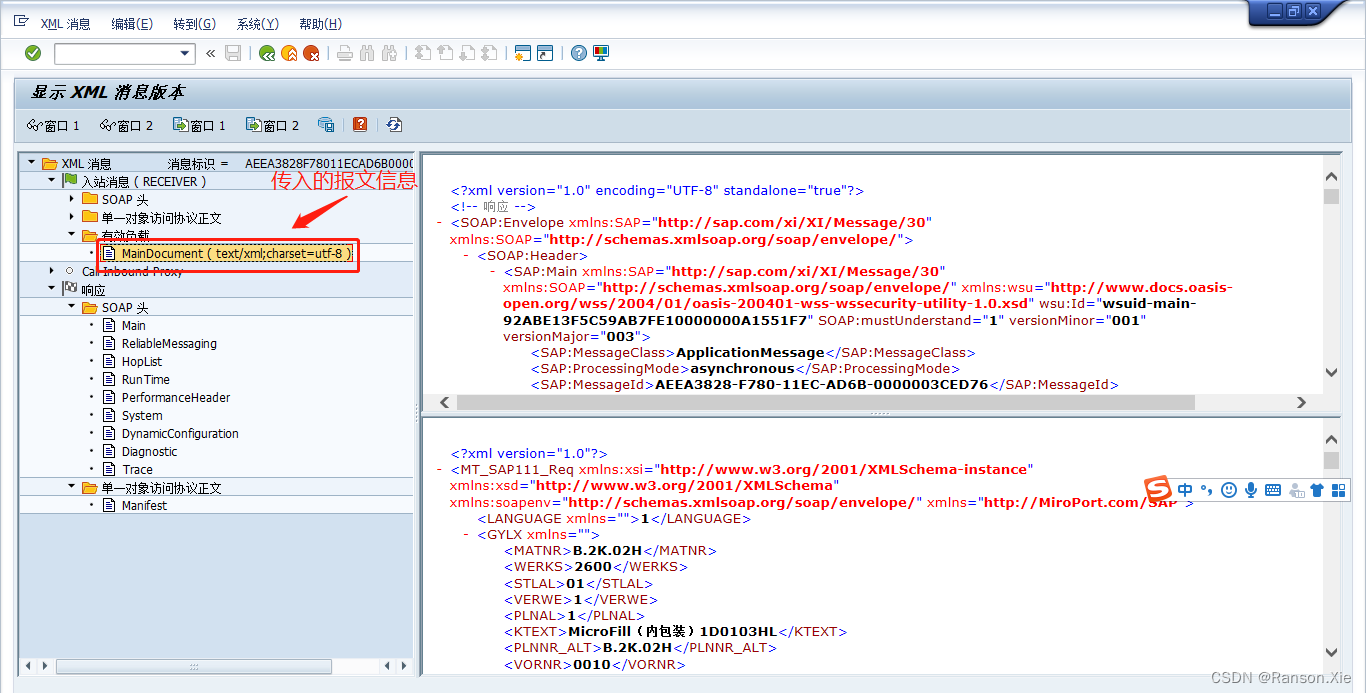Open the 转到(G) menu
This screenshot has width=1366, height=693.
click(x=194, y=23)
